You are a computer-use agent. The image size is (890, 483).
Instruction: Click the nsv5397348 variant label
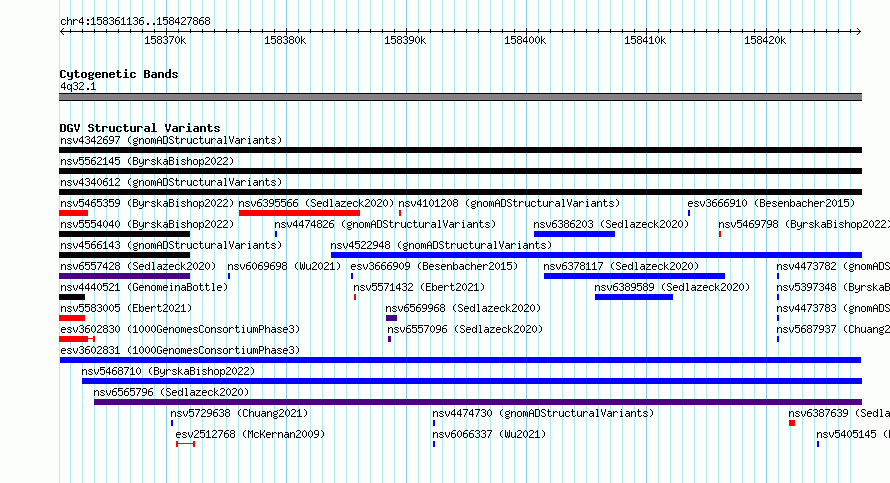point(833,287)
